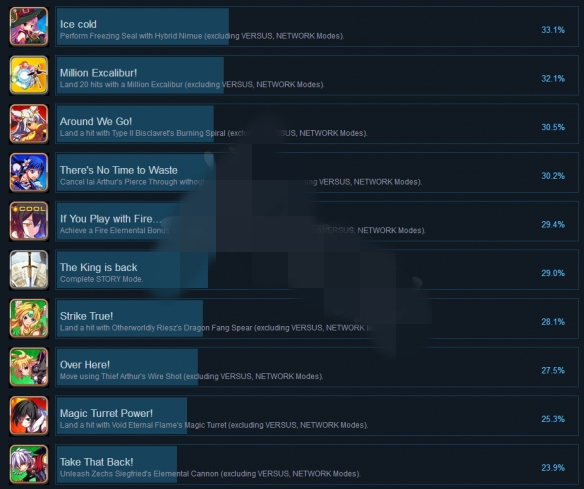This screenshot has height=489, width=584.
Task: Click the Over Here! achievement icon
Action: coord(29,367)
